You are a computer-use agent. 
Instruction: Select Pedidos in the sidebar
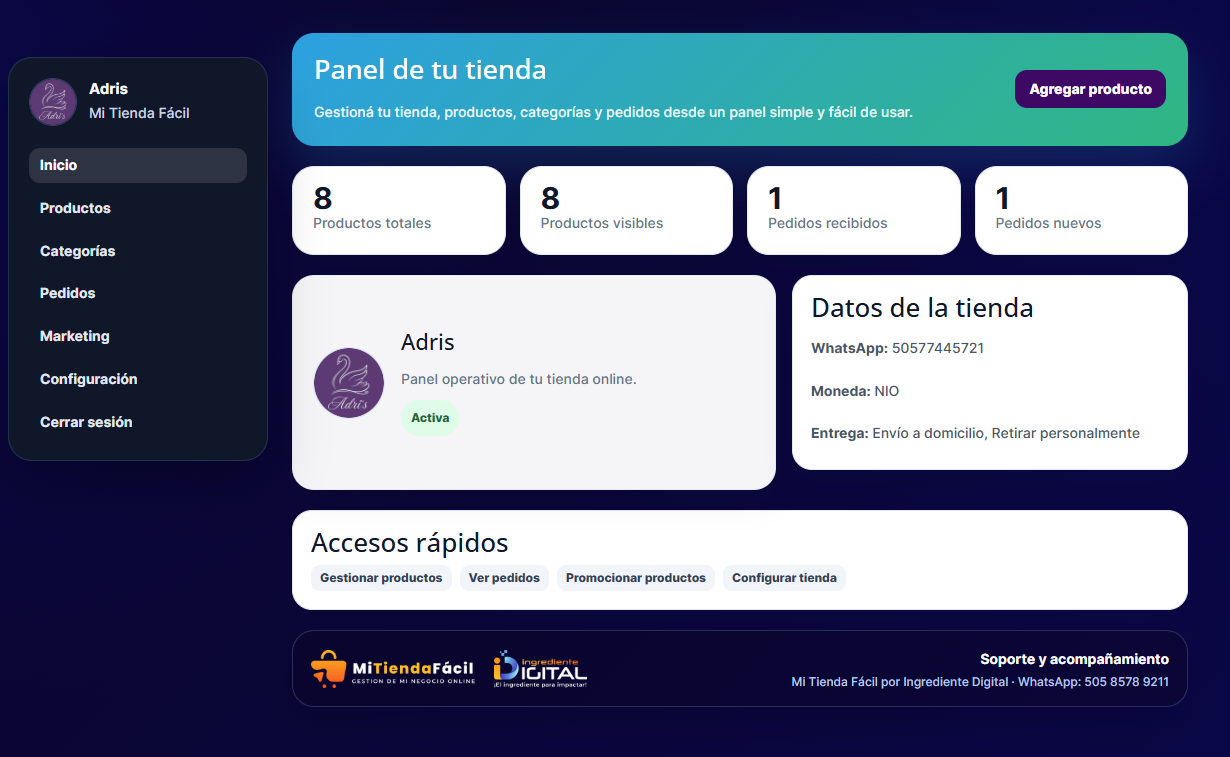point(138,293)
